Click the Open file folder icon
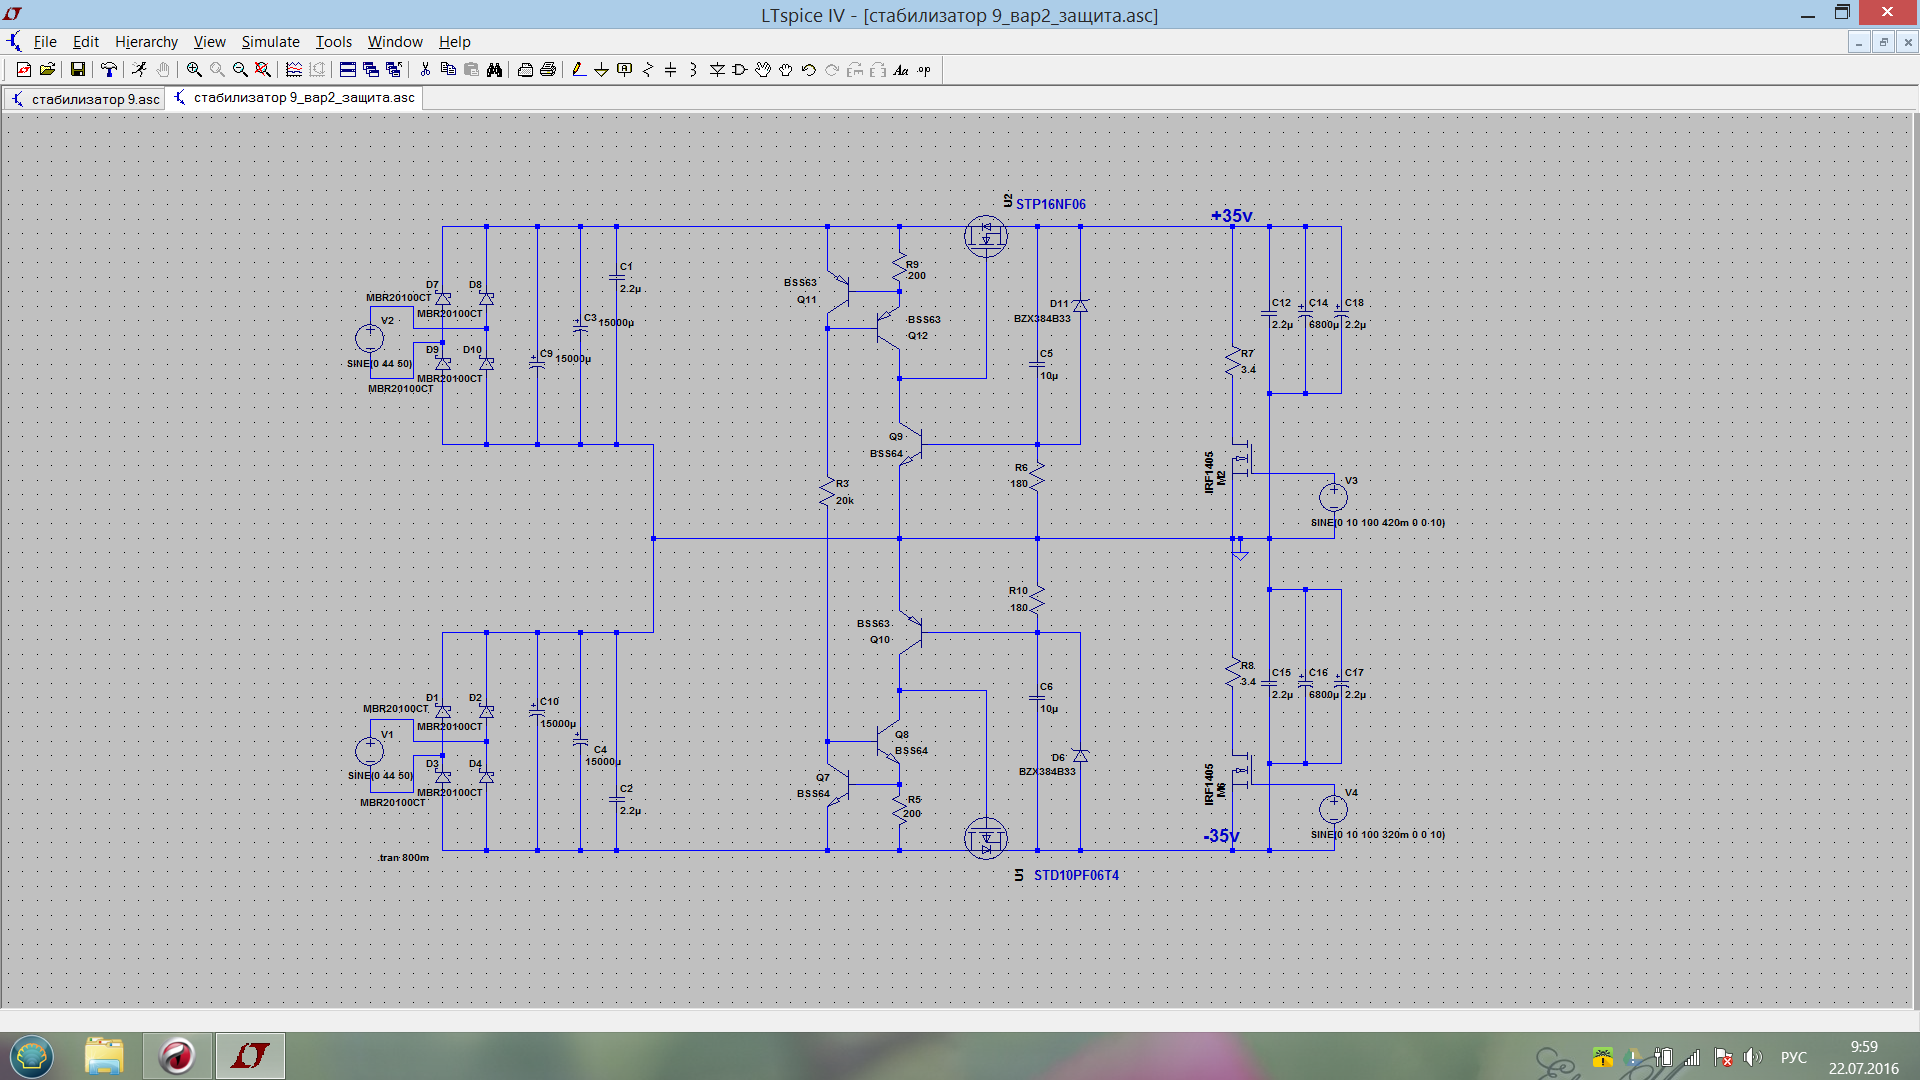 coord(47,70)
